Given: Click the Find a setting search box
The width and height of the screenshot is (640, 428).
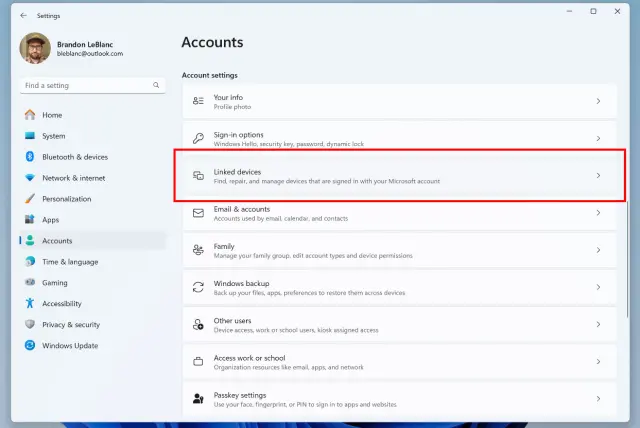Looking at the screenshot, I should (x=85, y=86).
